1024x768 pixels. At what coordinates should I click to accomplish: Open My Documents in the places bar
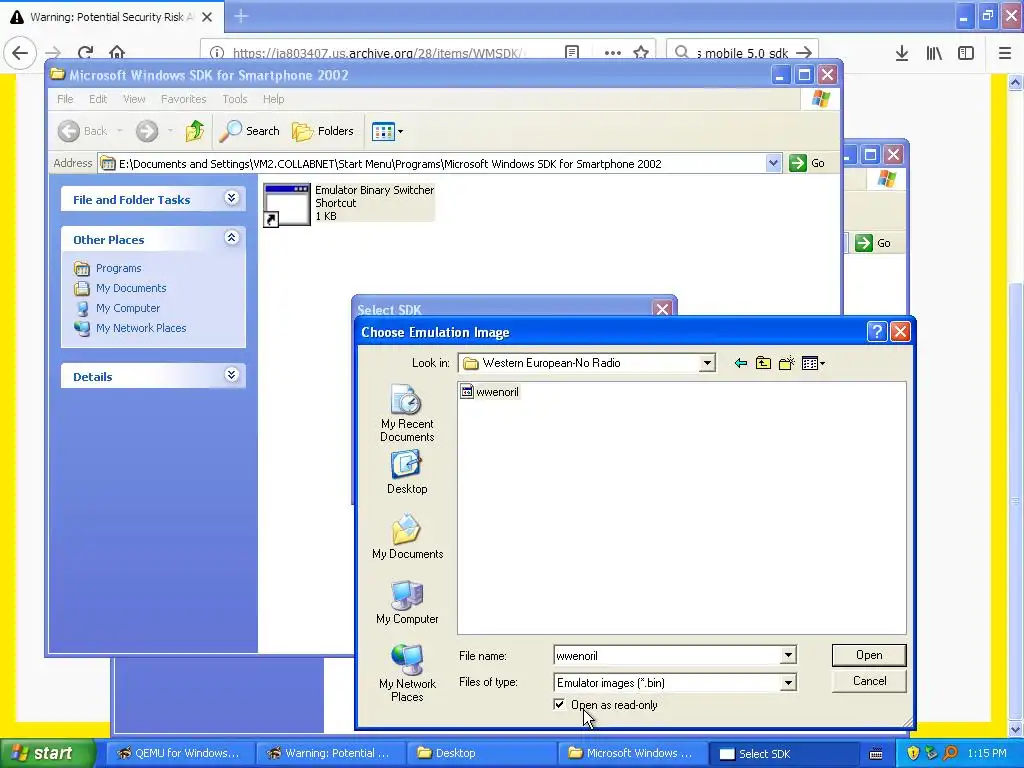[407, 537]
